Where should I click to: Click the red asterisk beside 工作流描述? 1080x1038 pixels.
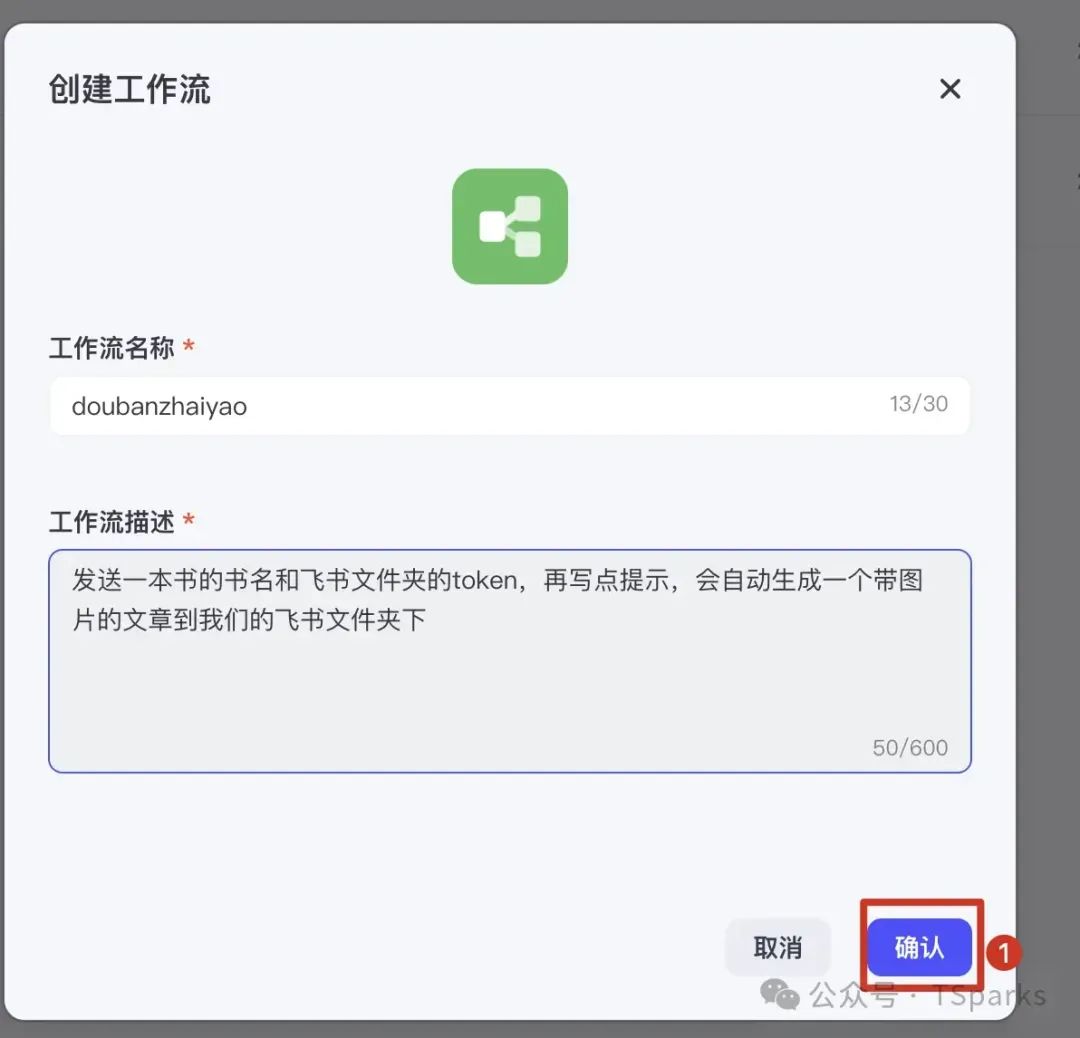point(189,520)
